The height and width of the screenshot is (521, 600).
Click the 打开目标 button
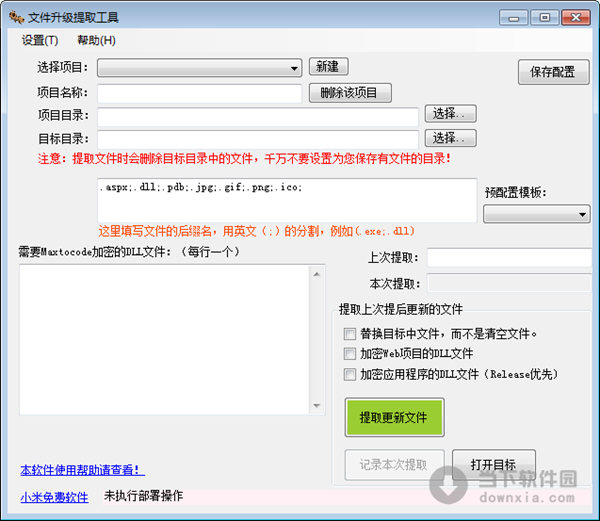pyautogui.click(x=494, y=465)
